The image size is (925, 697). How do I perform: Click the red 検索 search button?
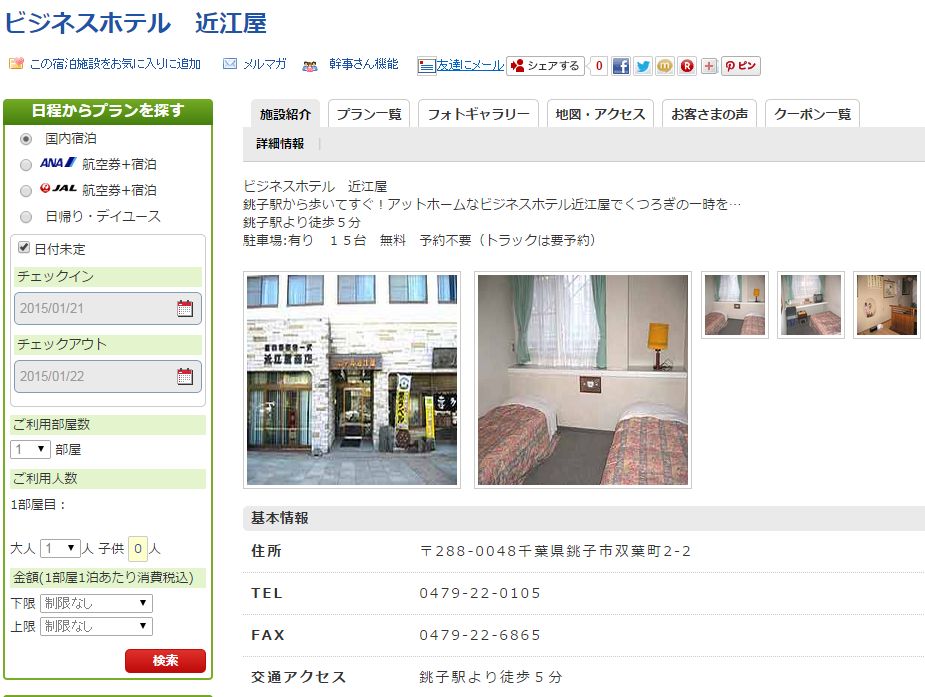pyautogui.click(x=165, y=661)
